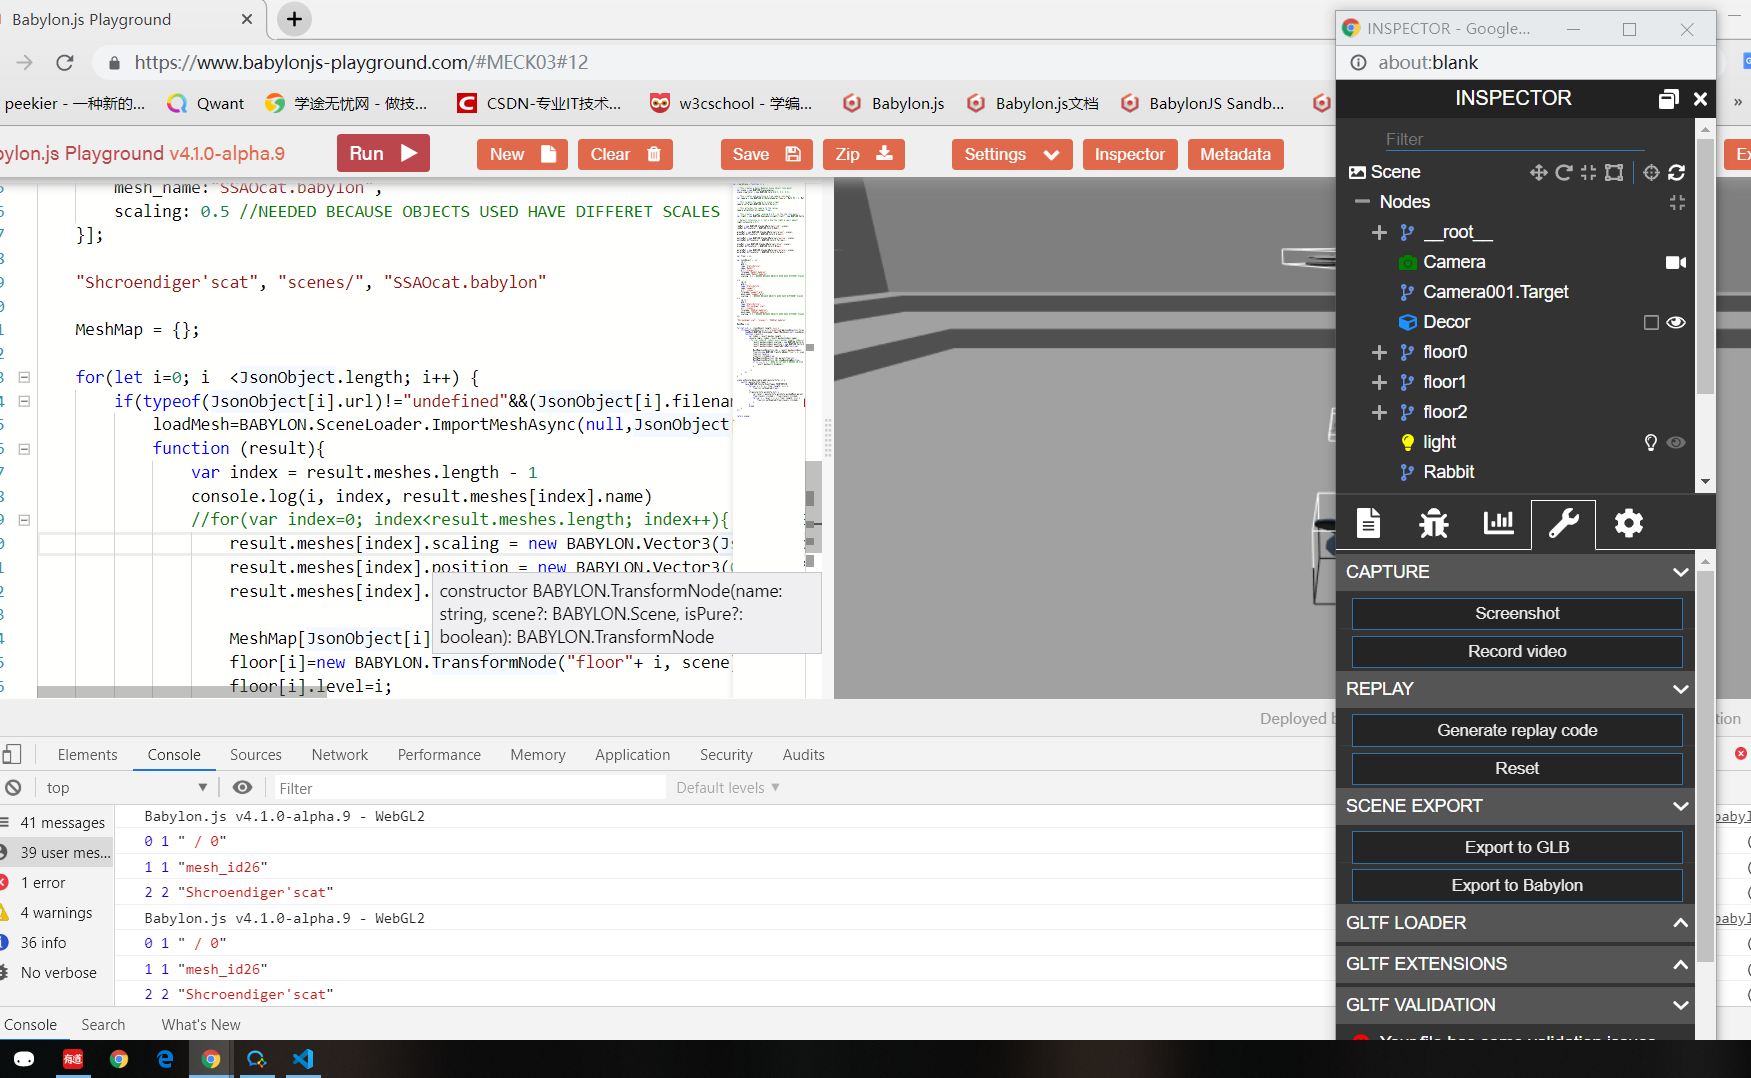Click the console Filter input field
Image resolution: width=1751 pixels, height=1078 pixels.
tap(470, 788)
